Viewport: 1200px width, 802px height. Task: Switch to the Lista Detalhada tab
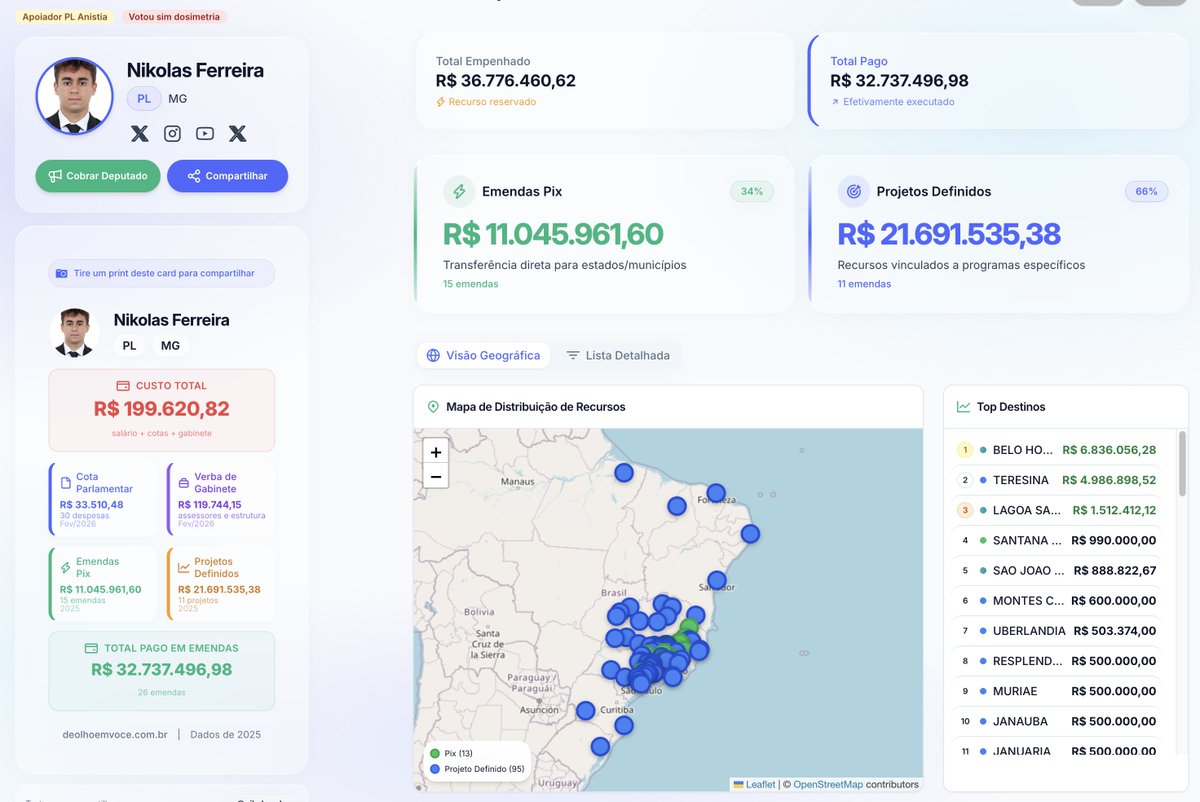[618, 355]
